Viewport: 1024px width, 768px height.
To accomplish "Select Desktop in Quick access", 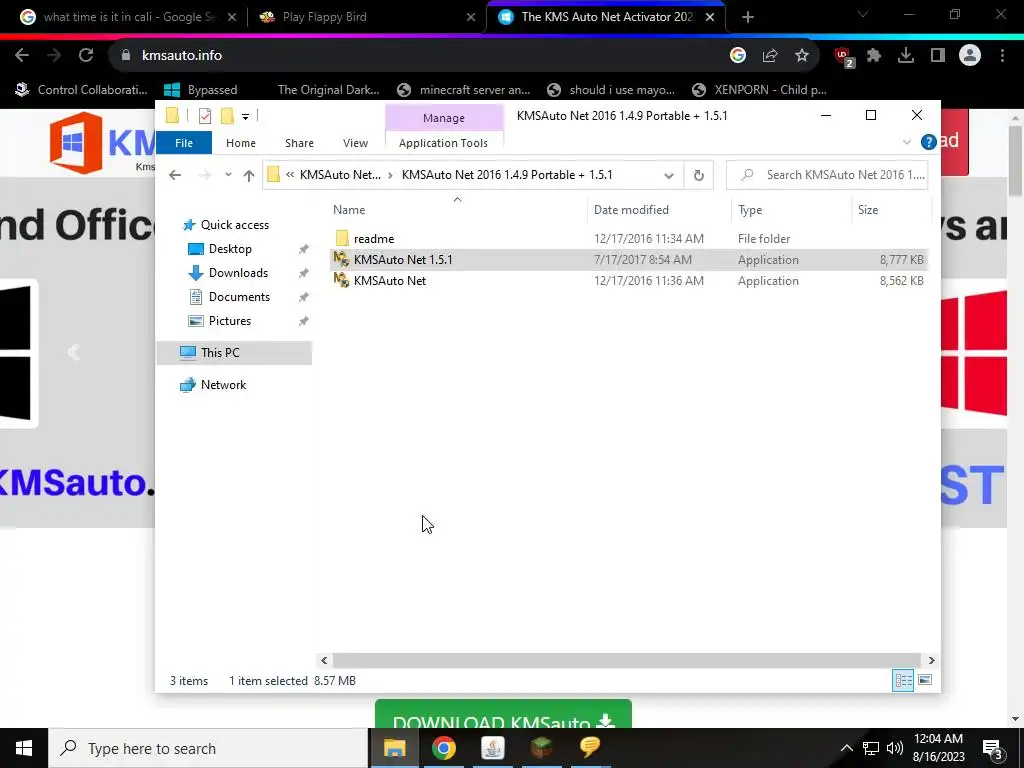I will (230, 249).
